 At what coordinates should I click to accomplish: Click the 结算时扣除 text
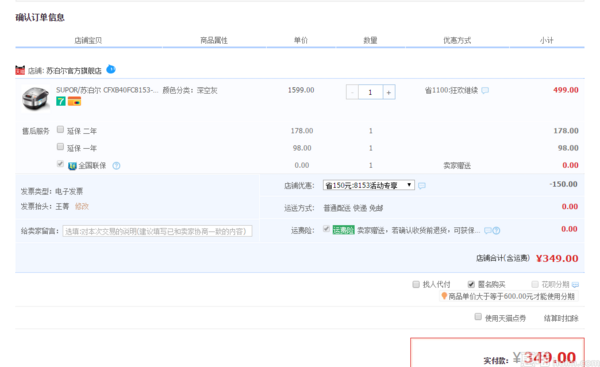[561, 318]
